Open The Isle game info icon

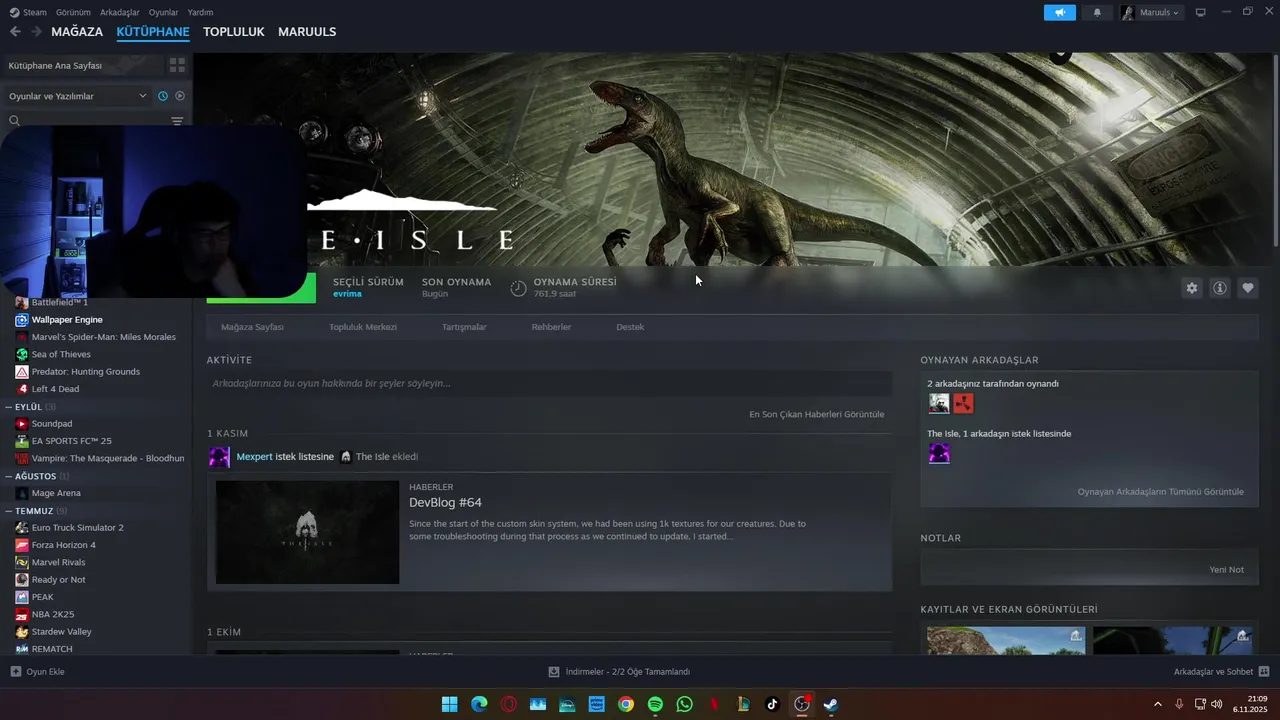1220,288
